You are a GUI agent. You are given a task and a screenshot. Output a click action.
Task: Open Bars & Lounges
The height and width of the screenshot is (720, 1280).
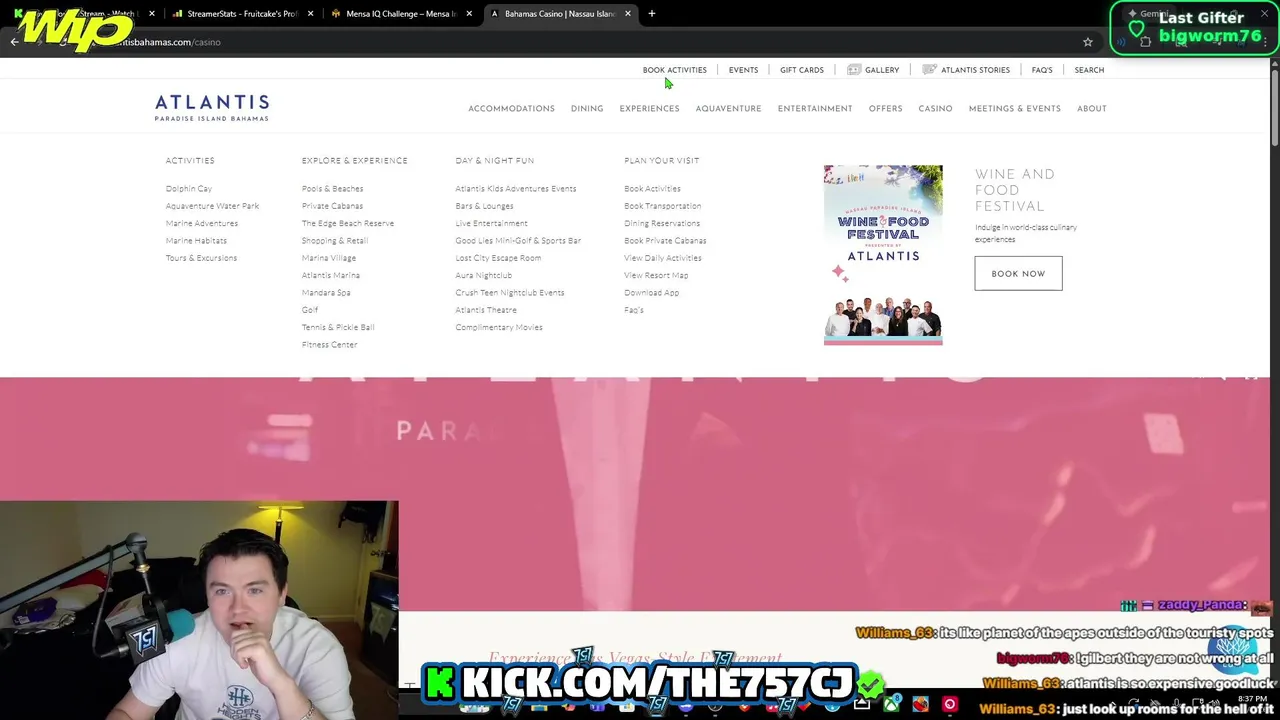pos(484,206)
